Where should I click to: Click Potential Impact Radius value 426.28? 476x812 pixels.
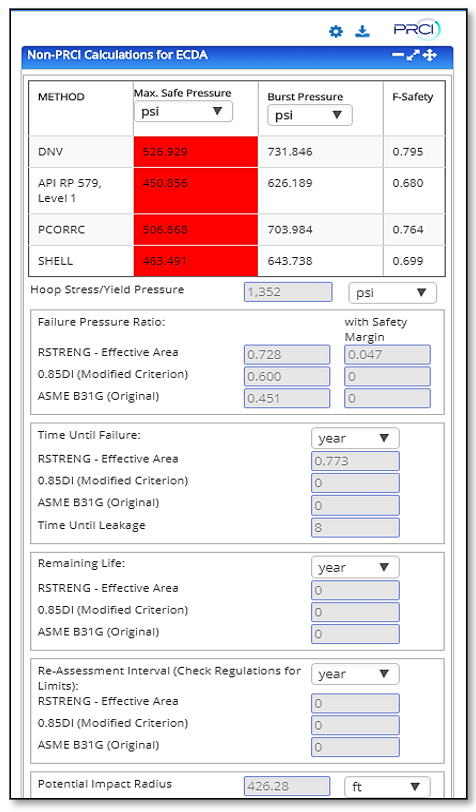coord(287,786)
